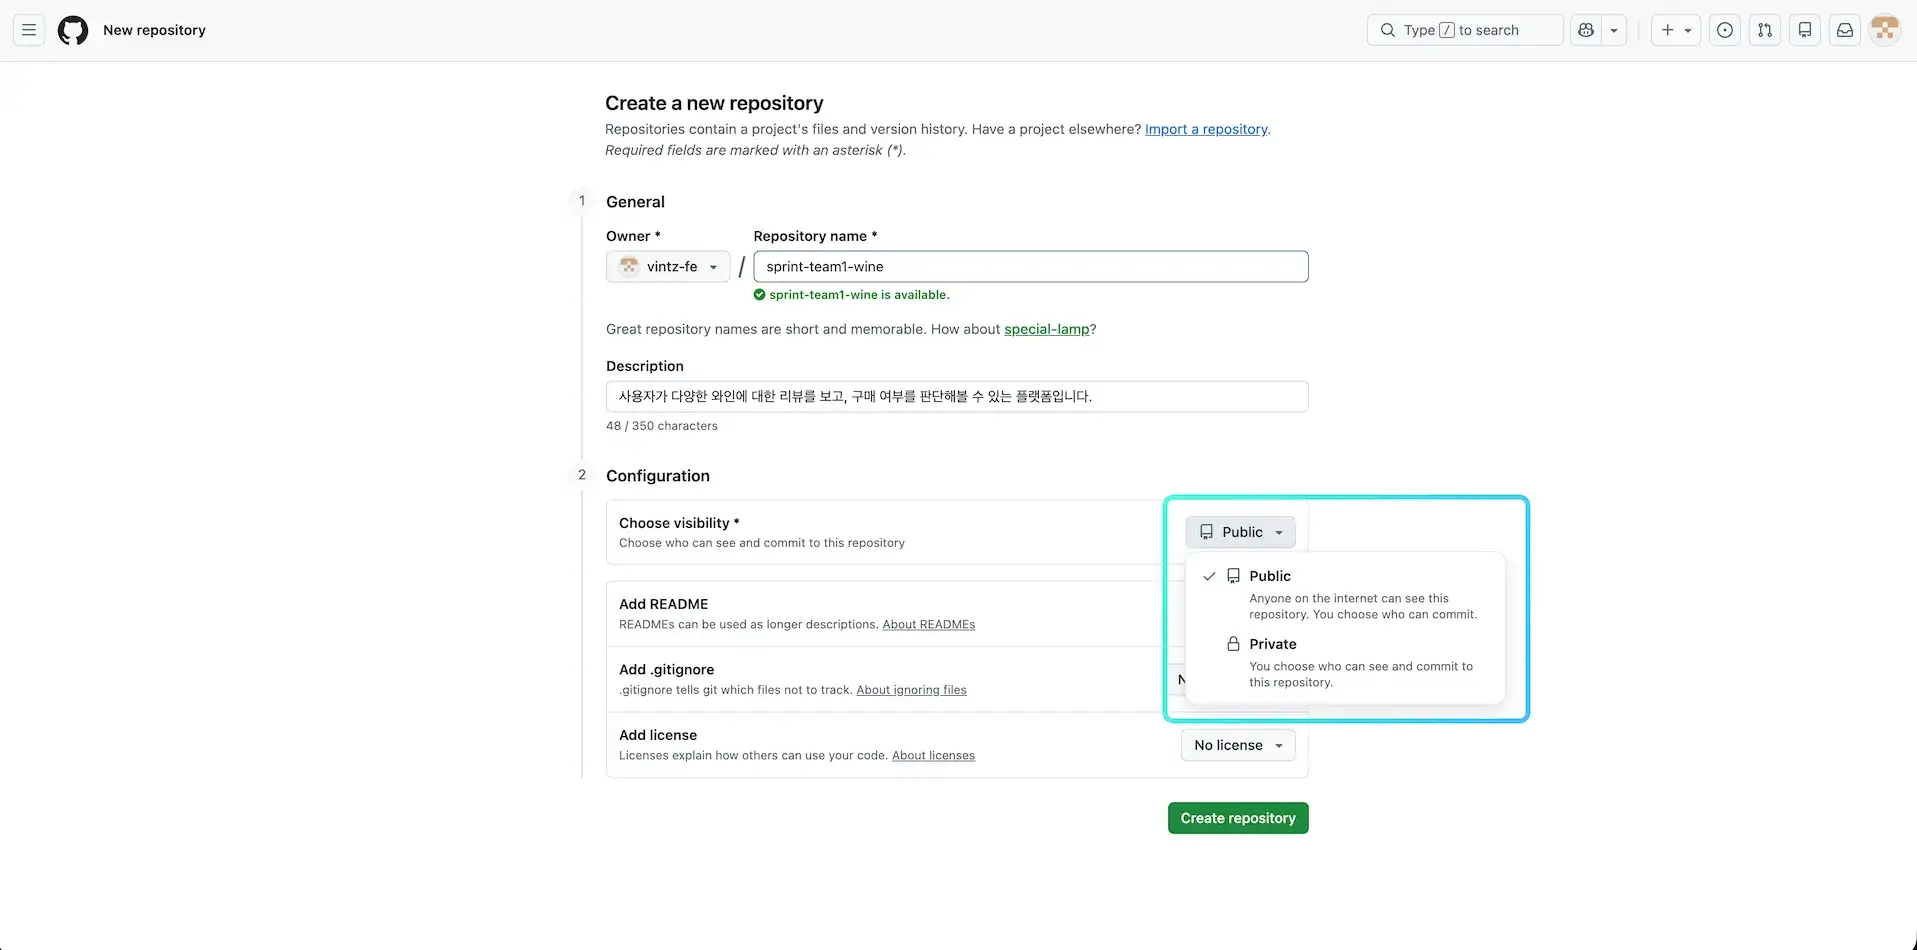Image resolution: width=1917 pixels, height=950 pixels.
Task: Open the About licenses link
Action: click(x=933, y=756)
